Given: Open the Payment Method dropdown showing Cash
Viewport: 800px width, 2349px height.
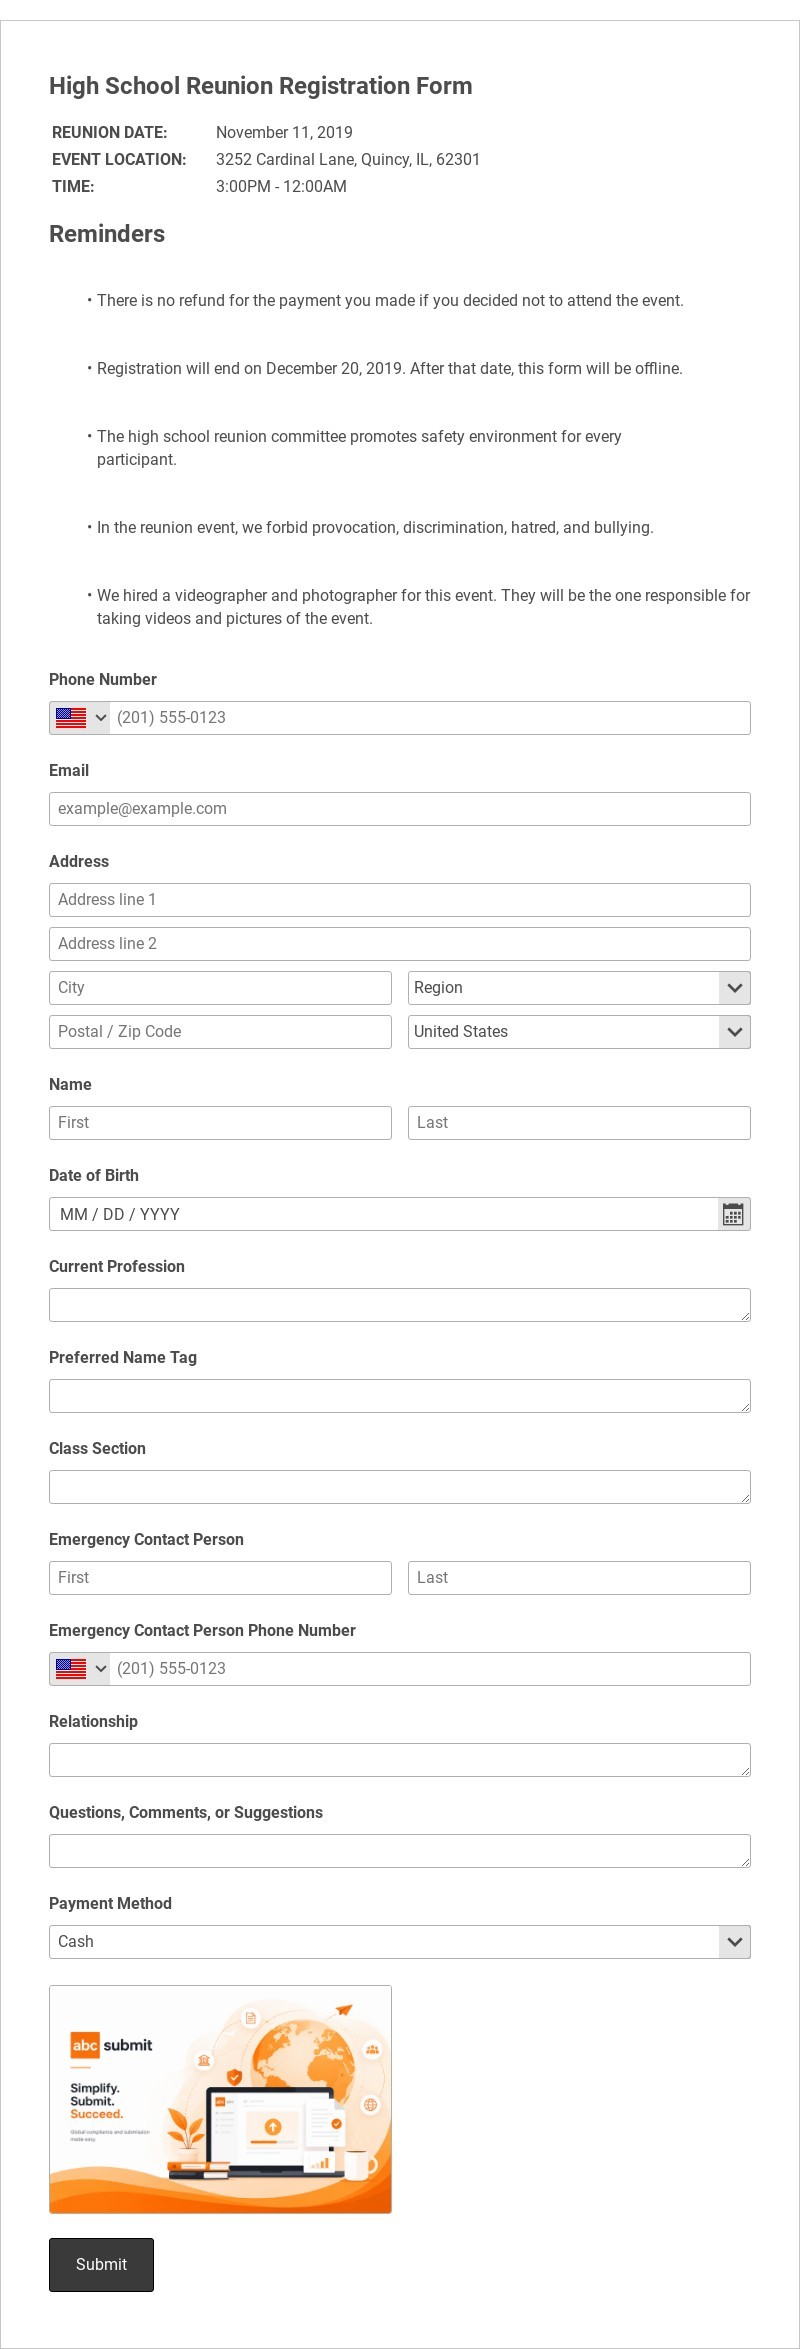Looking at the screenshot, I should pyautogui.click(x=400, y=1942).
